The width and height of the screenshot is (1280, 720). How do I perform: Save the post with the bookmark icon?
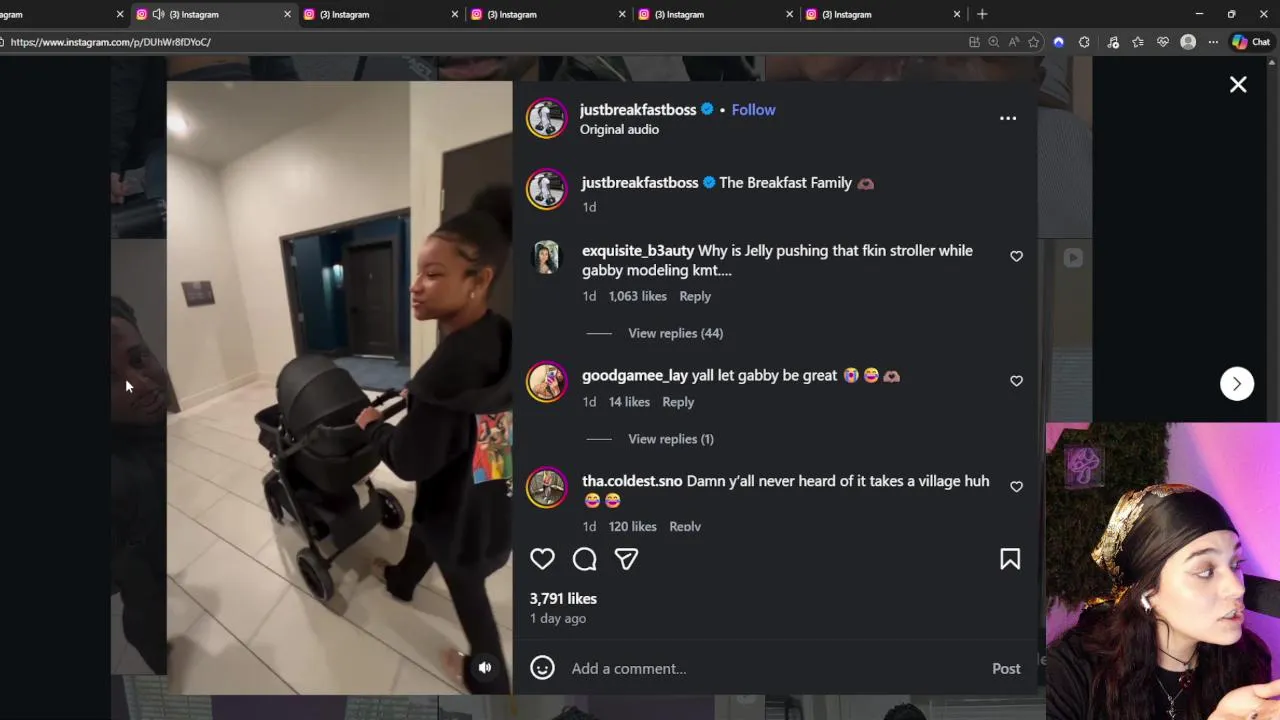1010,559
